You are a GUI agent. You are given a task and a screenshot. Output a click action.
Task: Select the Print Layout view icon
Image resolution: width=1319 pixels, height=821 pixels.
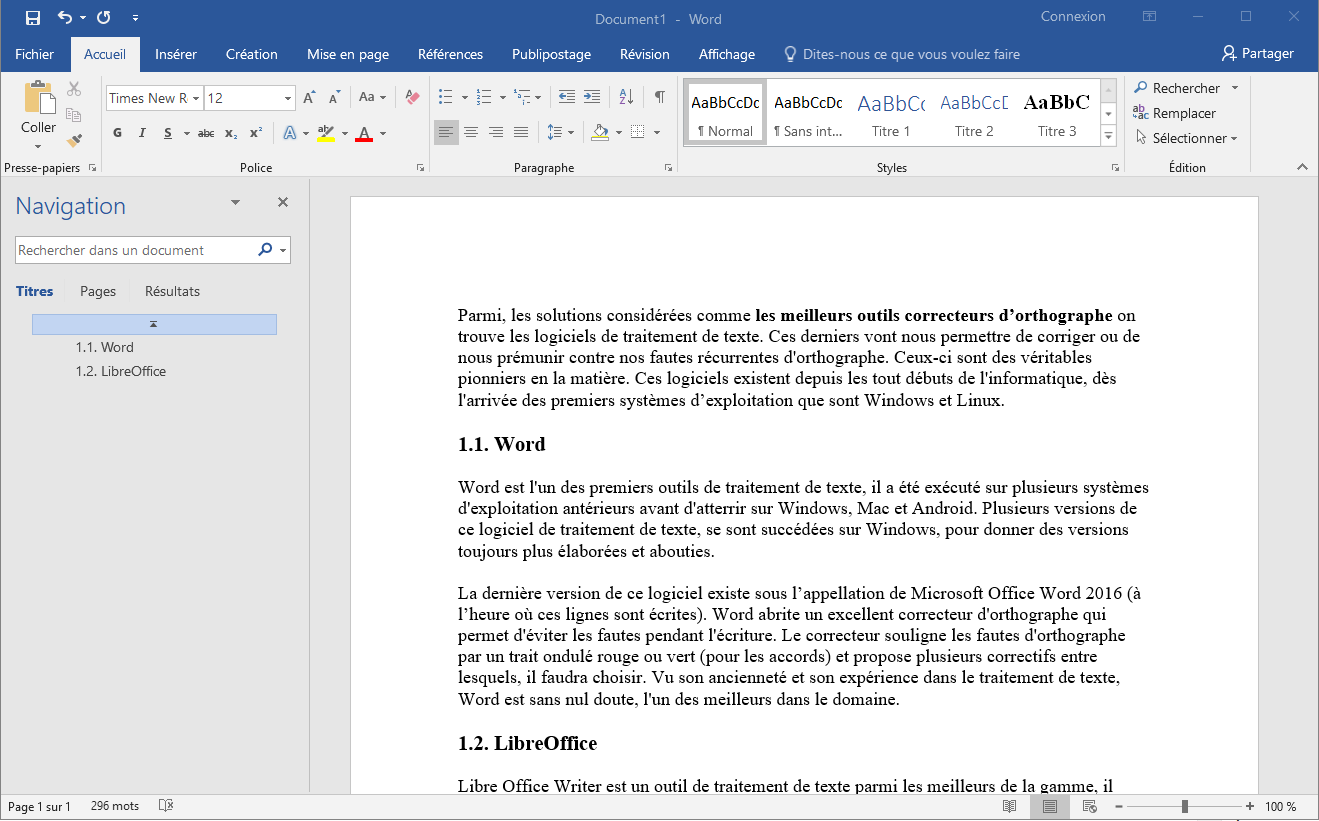(x=1049, y=806)
